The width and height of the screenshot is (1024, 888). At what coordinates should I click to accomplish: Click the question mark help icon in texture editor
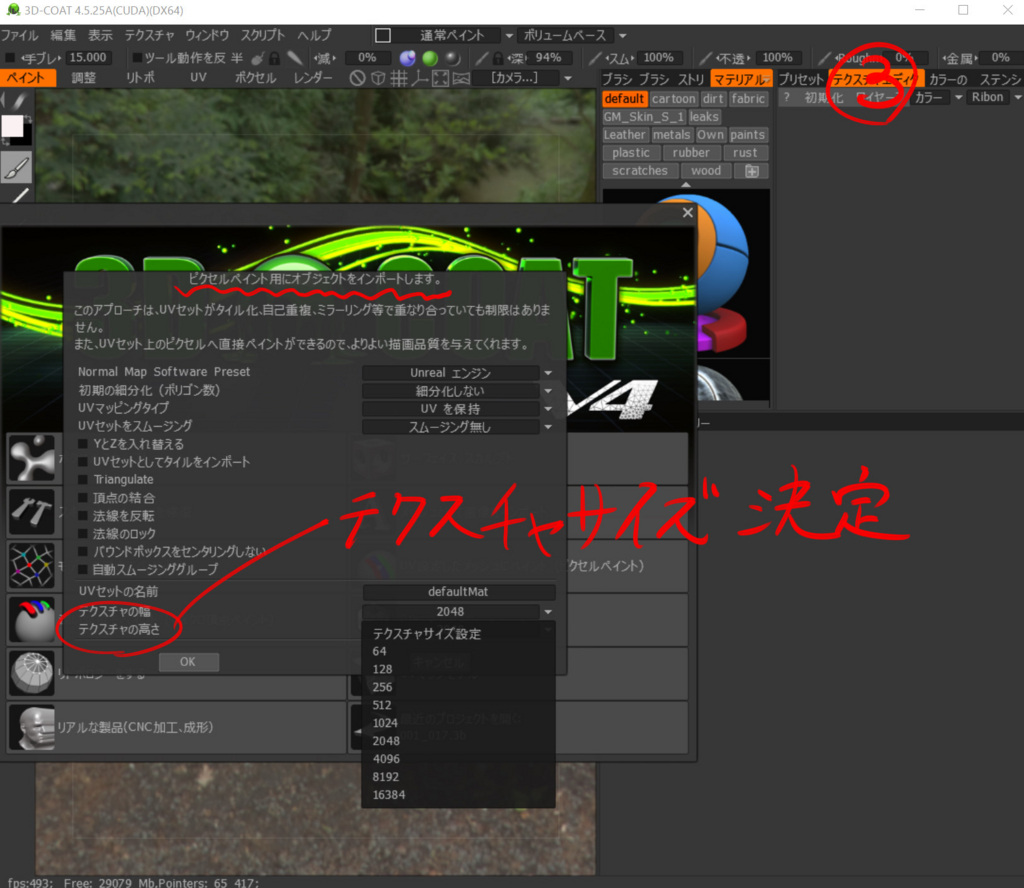tap(787, 97)
